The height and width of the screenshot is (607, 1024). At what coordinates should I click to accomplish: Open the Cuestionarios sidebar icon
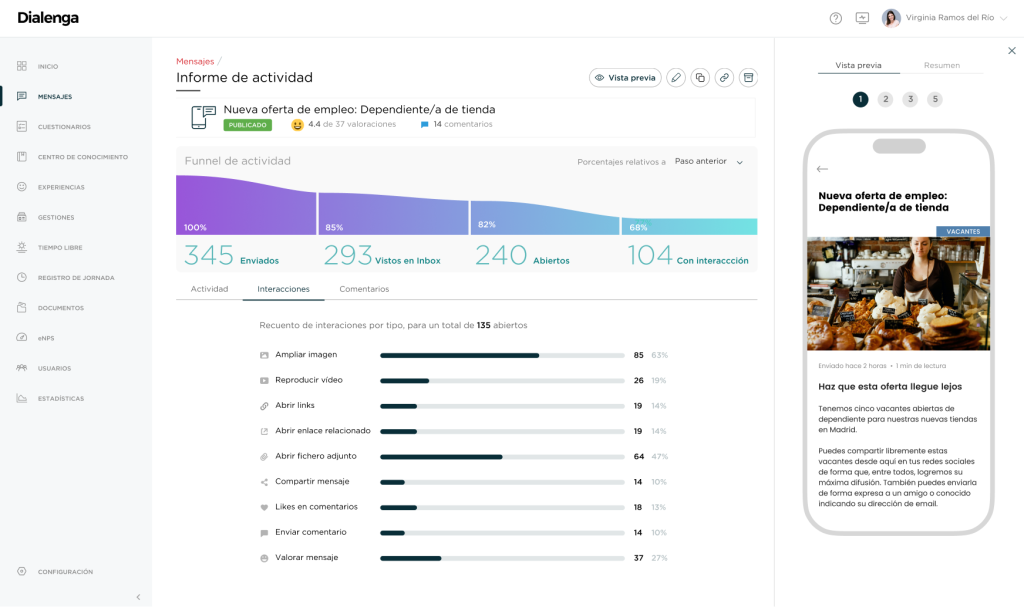pos(22,126)
